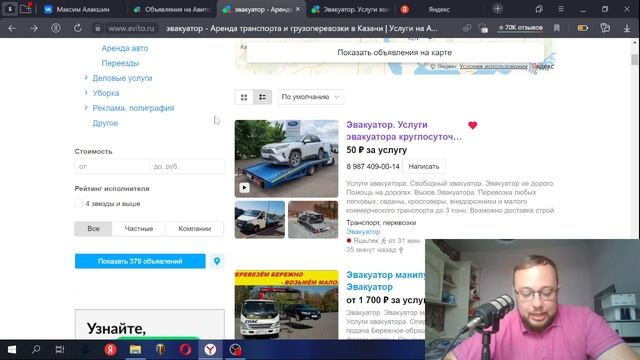Switch to Эвакуатор. Услуги tab
640x360 pixels.
pyautogui.click(x=351, y=9)
